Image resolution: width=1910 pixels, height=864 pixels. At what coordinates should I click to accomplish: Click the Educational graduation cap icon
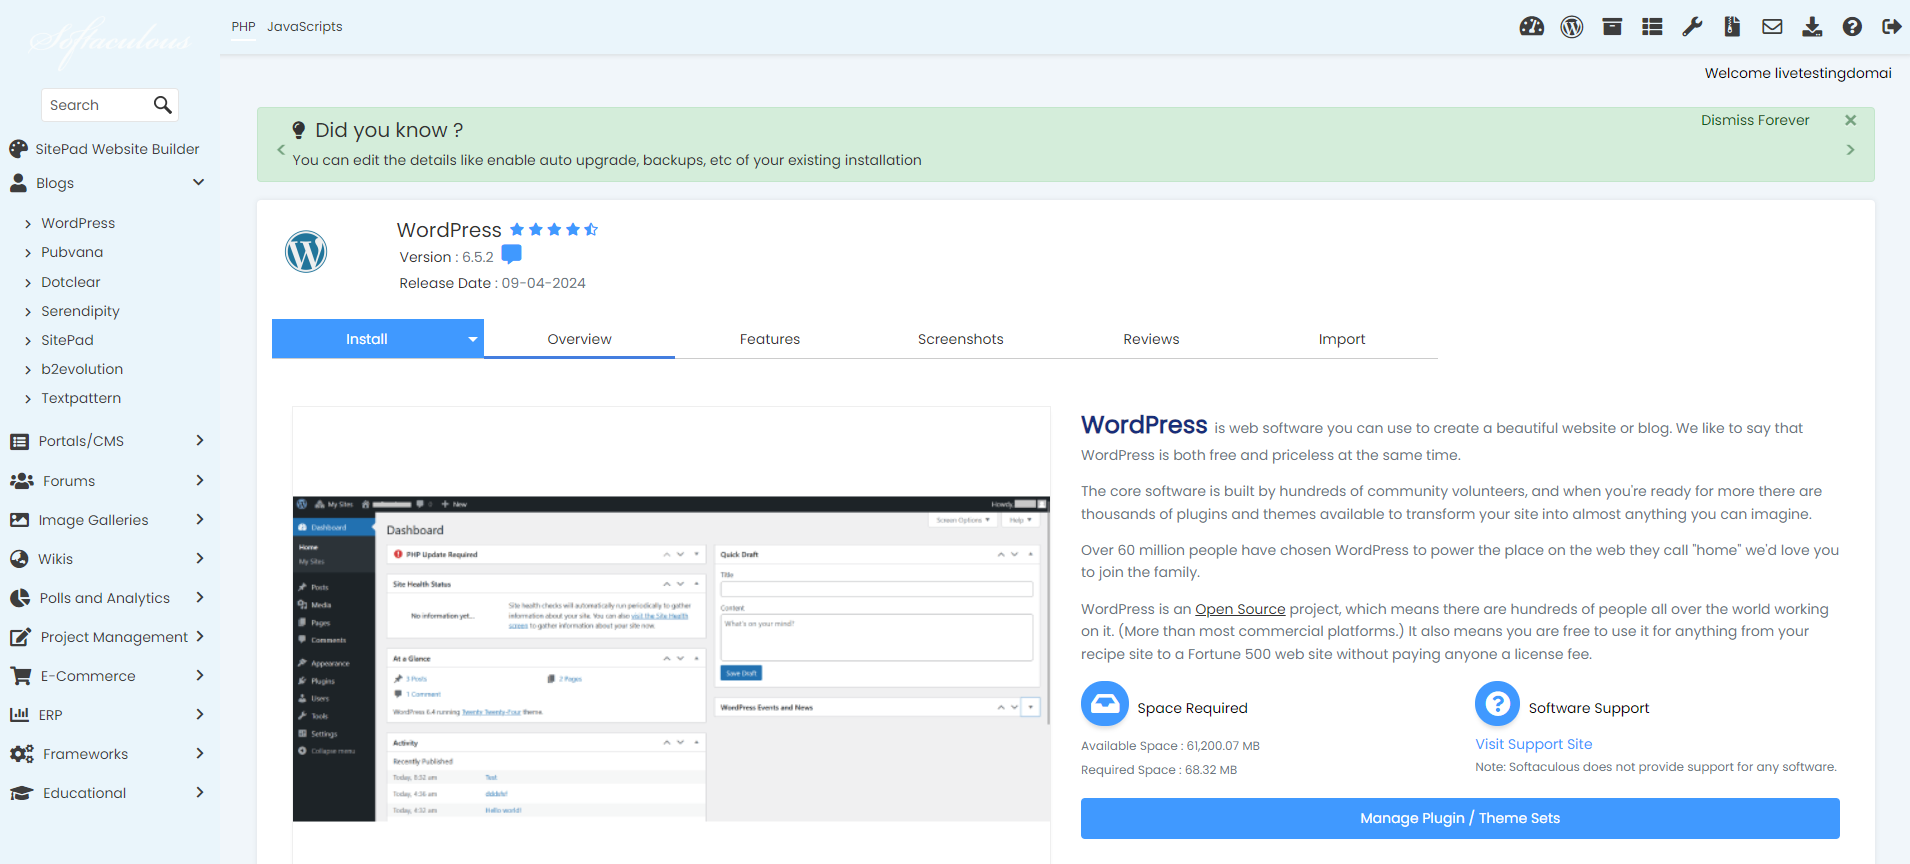[21, 793]
